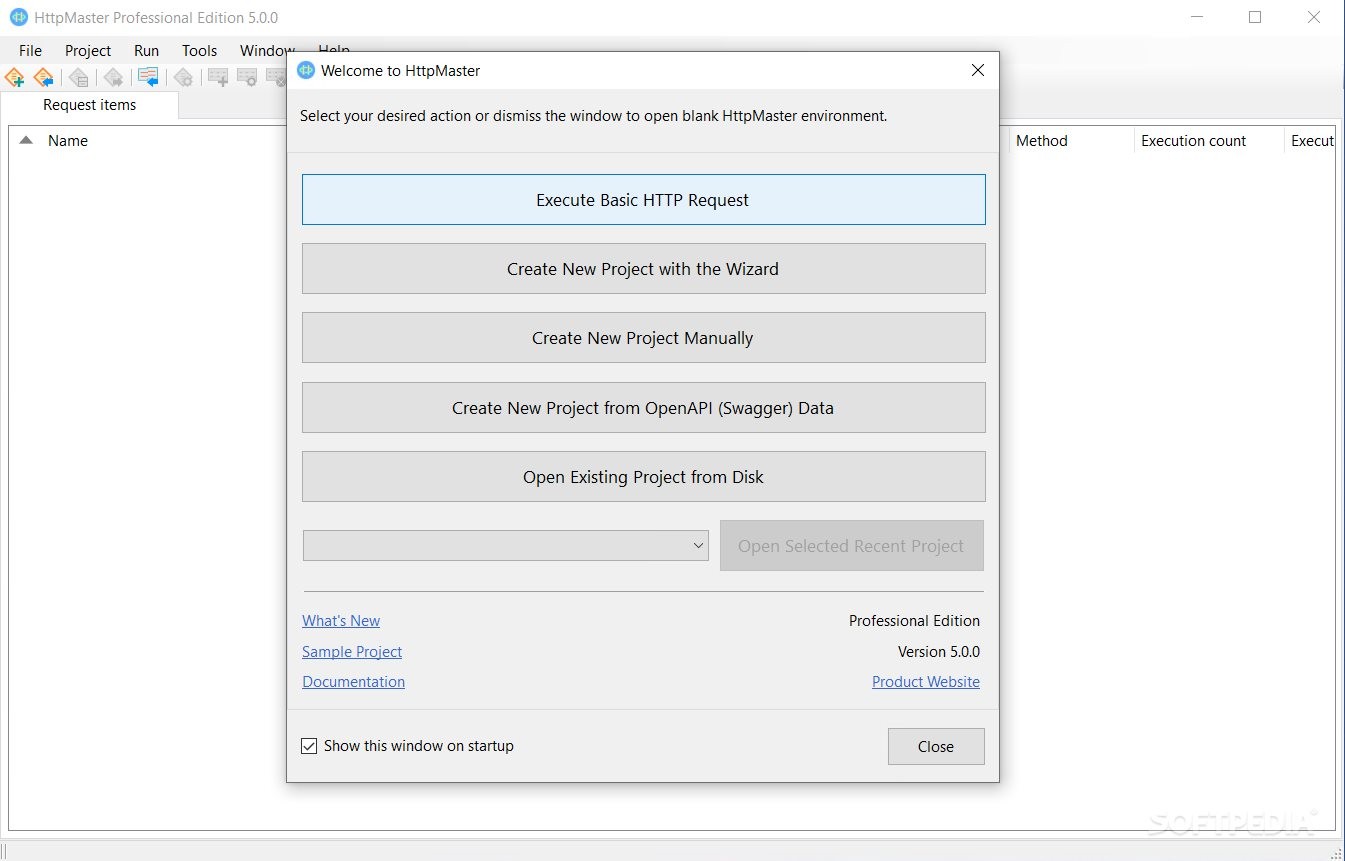Viewport: 1345px width, 861px height.
Task: Click the new project icon with green plus
Action: (14, 77)
